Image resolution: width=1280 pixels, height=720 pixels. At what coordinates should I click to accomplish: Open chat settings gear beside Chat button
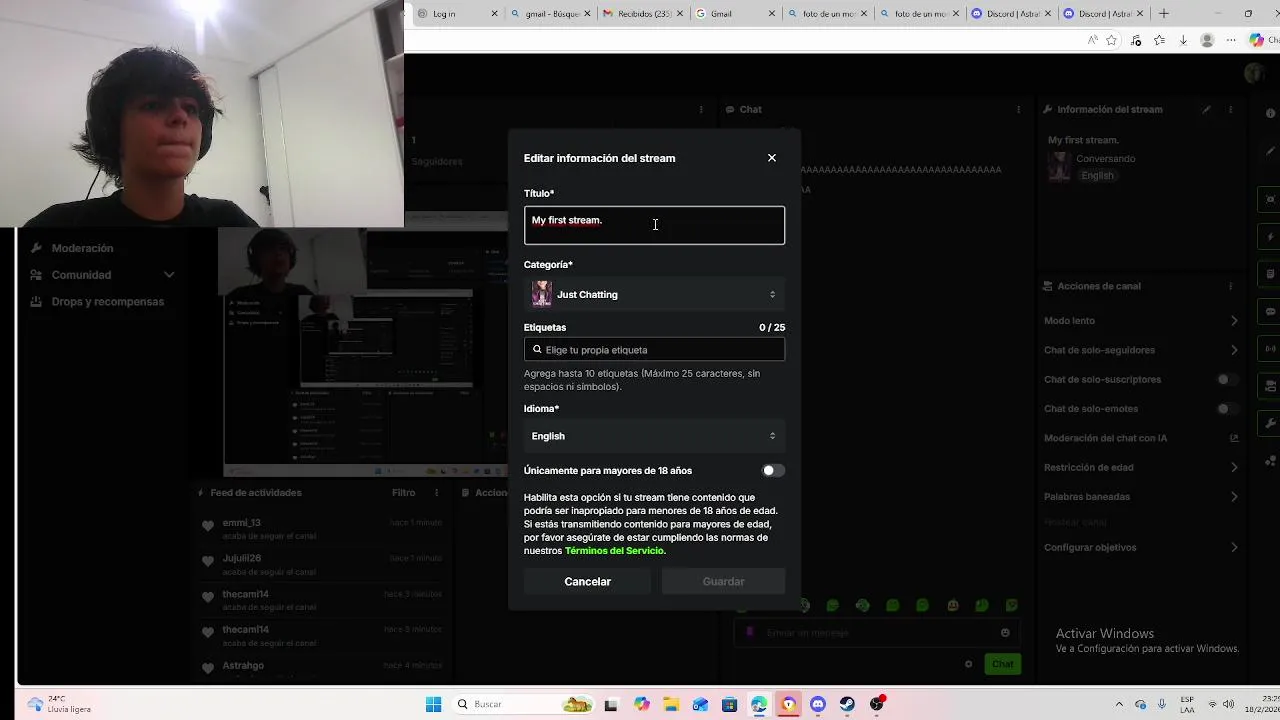pyautogui.click(x=968, y=664)
